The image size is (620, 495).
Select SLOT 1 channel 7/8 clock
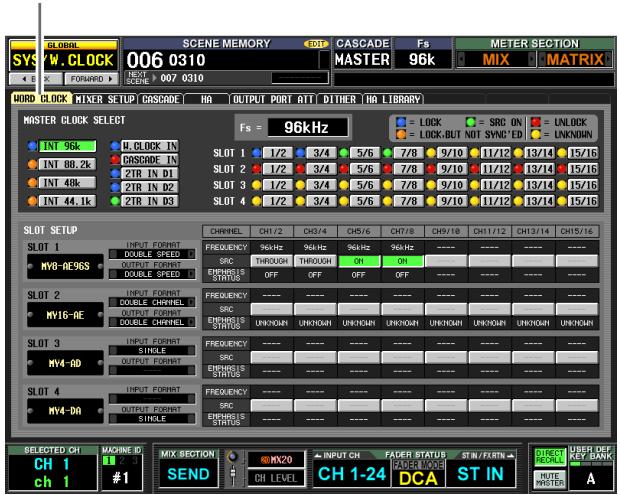pos(408,153)
